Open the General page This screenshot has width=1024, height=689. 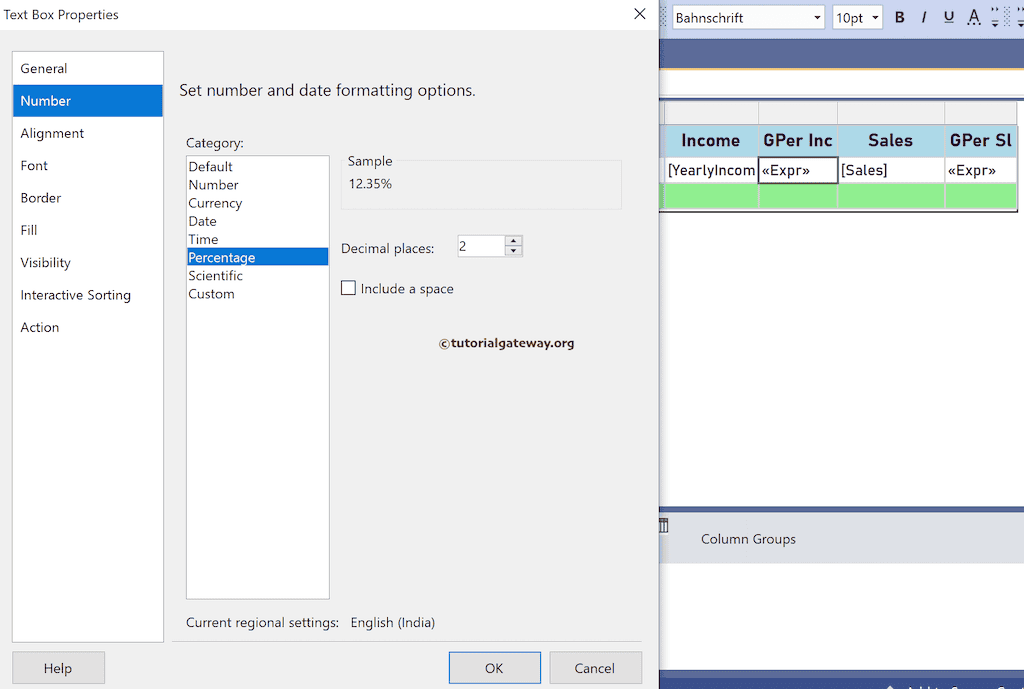coord(88,69)
